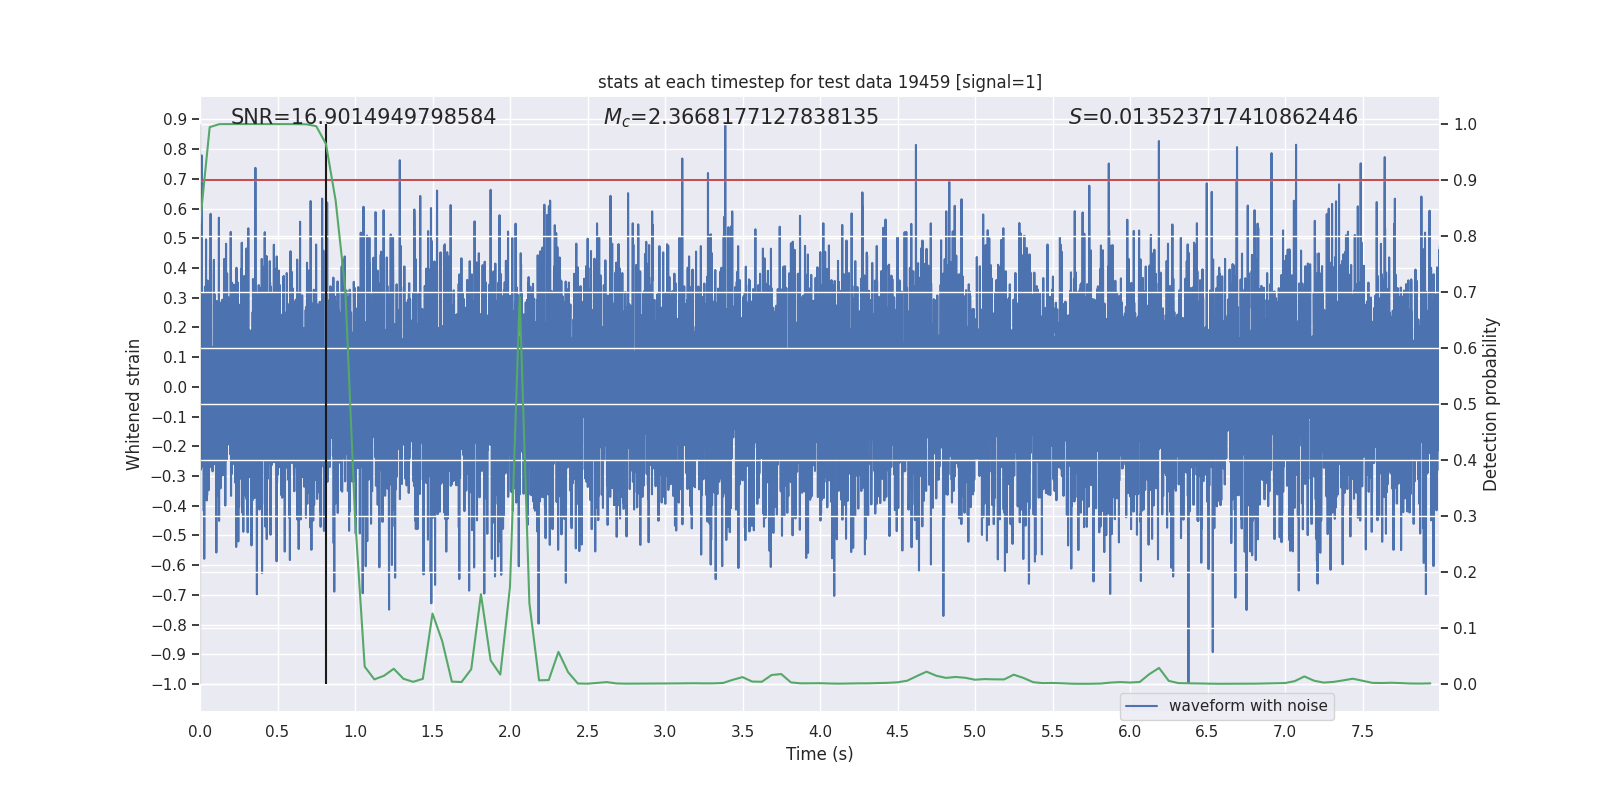Click the 'Time (s)' x-axis label
This screenshot has height=800, width=1600.
[x=820, y=754]
